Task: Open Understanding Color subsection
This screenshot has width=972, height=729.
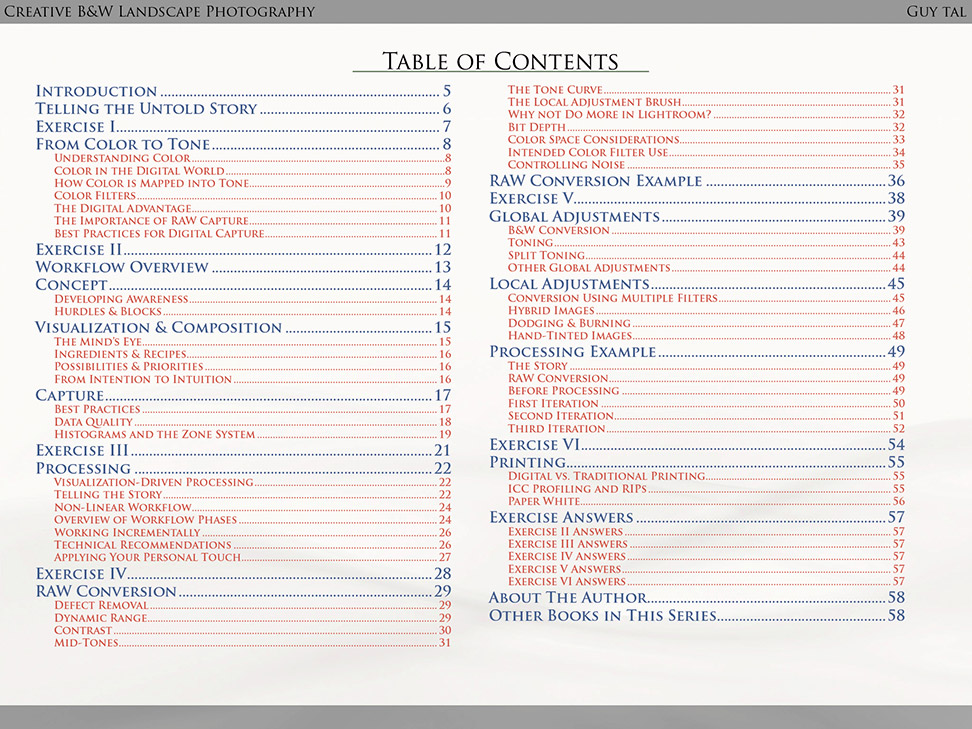Action: click(x=252, y=158)
